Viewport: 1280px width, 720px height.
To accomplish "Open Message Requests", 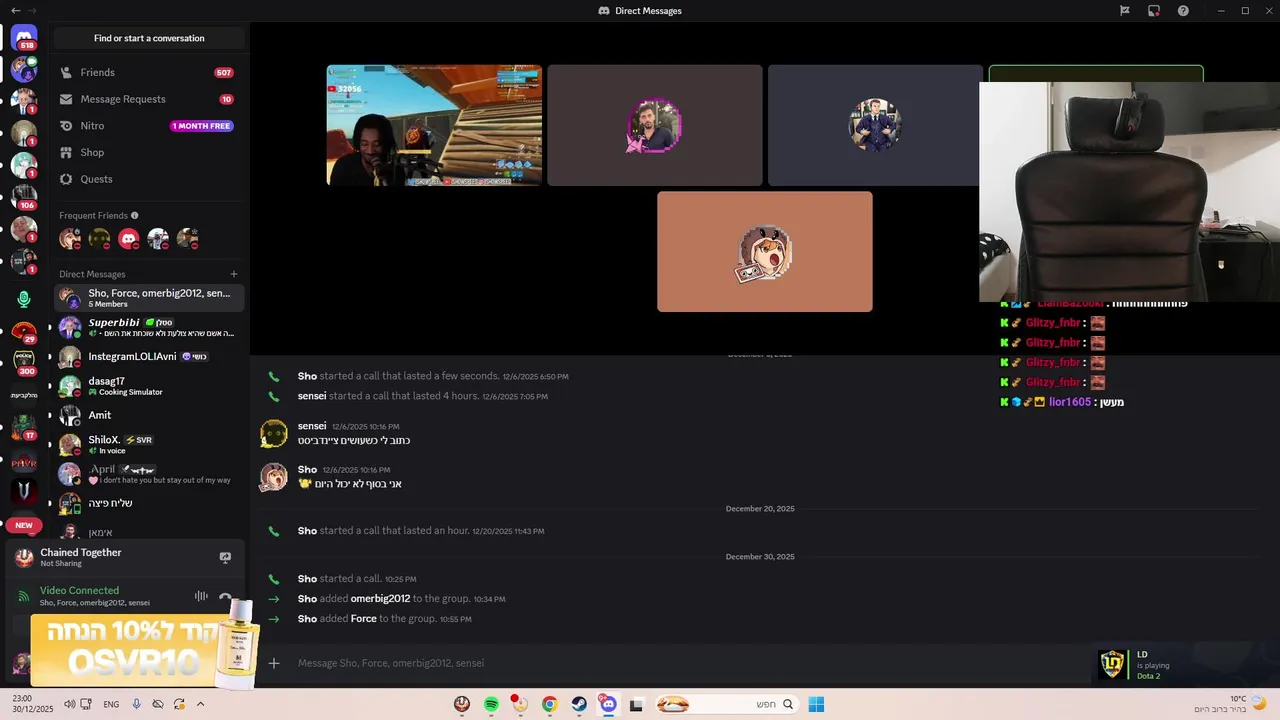I will pyautogui.click(x=149, y=99).
